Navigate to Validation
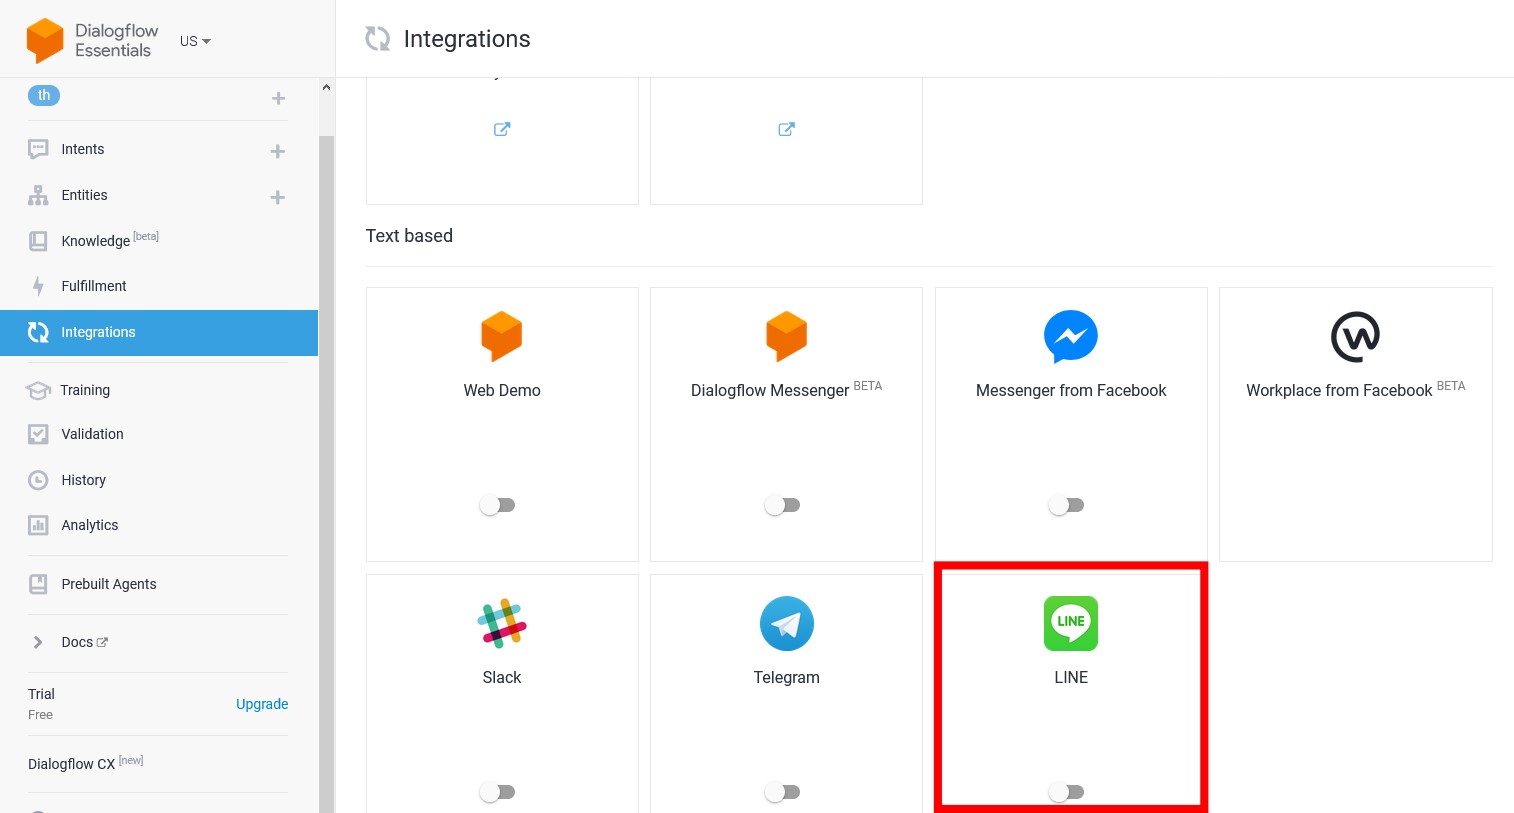Image resolution: width=1514 pixels, height=813 pixels. pyautogui.click(x=92, y=434)
